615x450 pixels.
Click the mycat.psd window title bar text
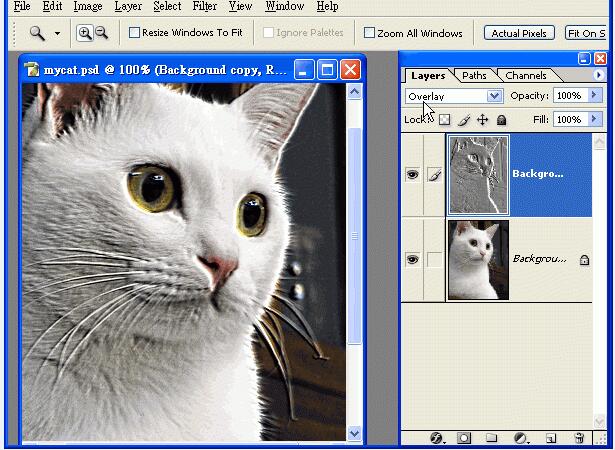(x=165, y=70)
